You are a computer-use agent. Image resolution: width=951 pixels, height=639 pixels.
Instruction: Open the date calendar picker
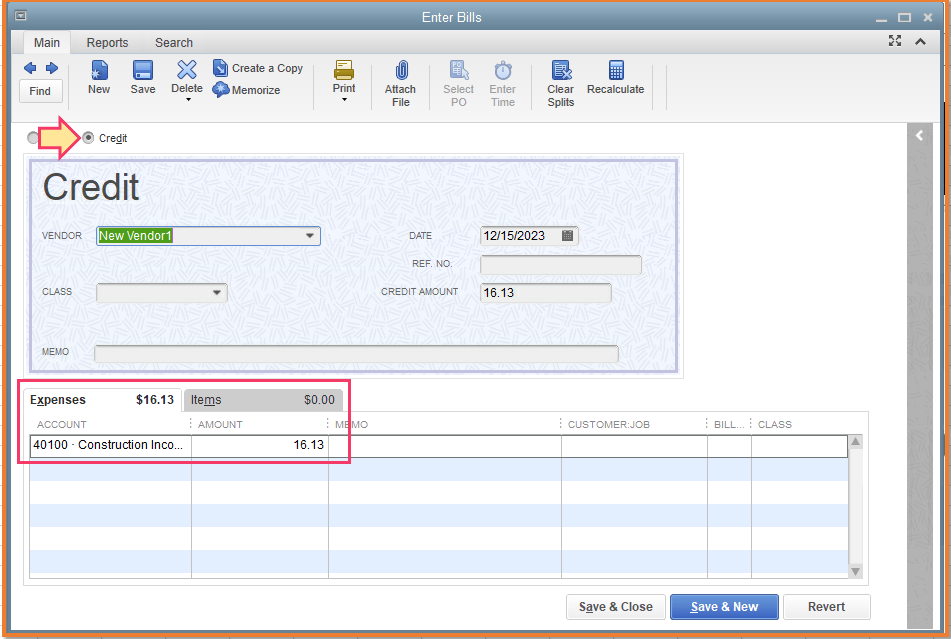568,235
